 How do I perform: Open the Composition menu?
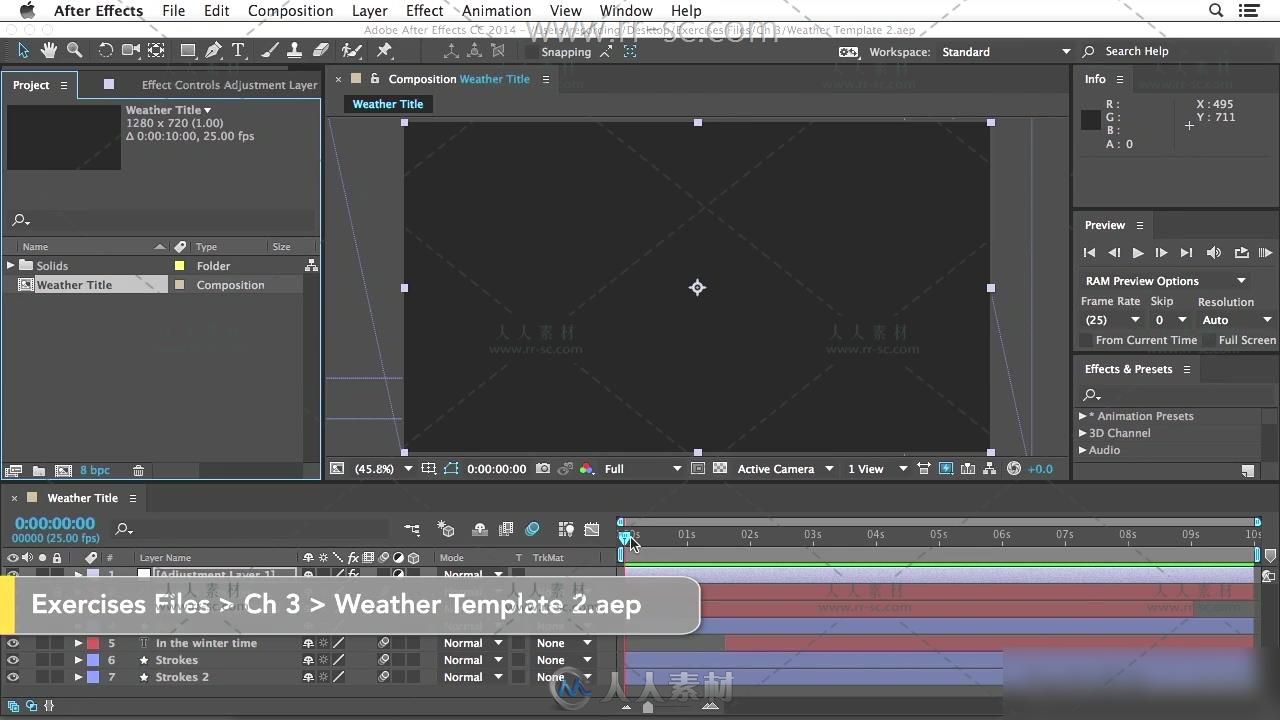(x=290, y=11)
